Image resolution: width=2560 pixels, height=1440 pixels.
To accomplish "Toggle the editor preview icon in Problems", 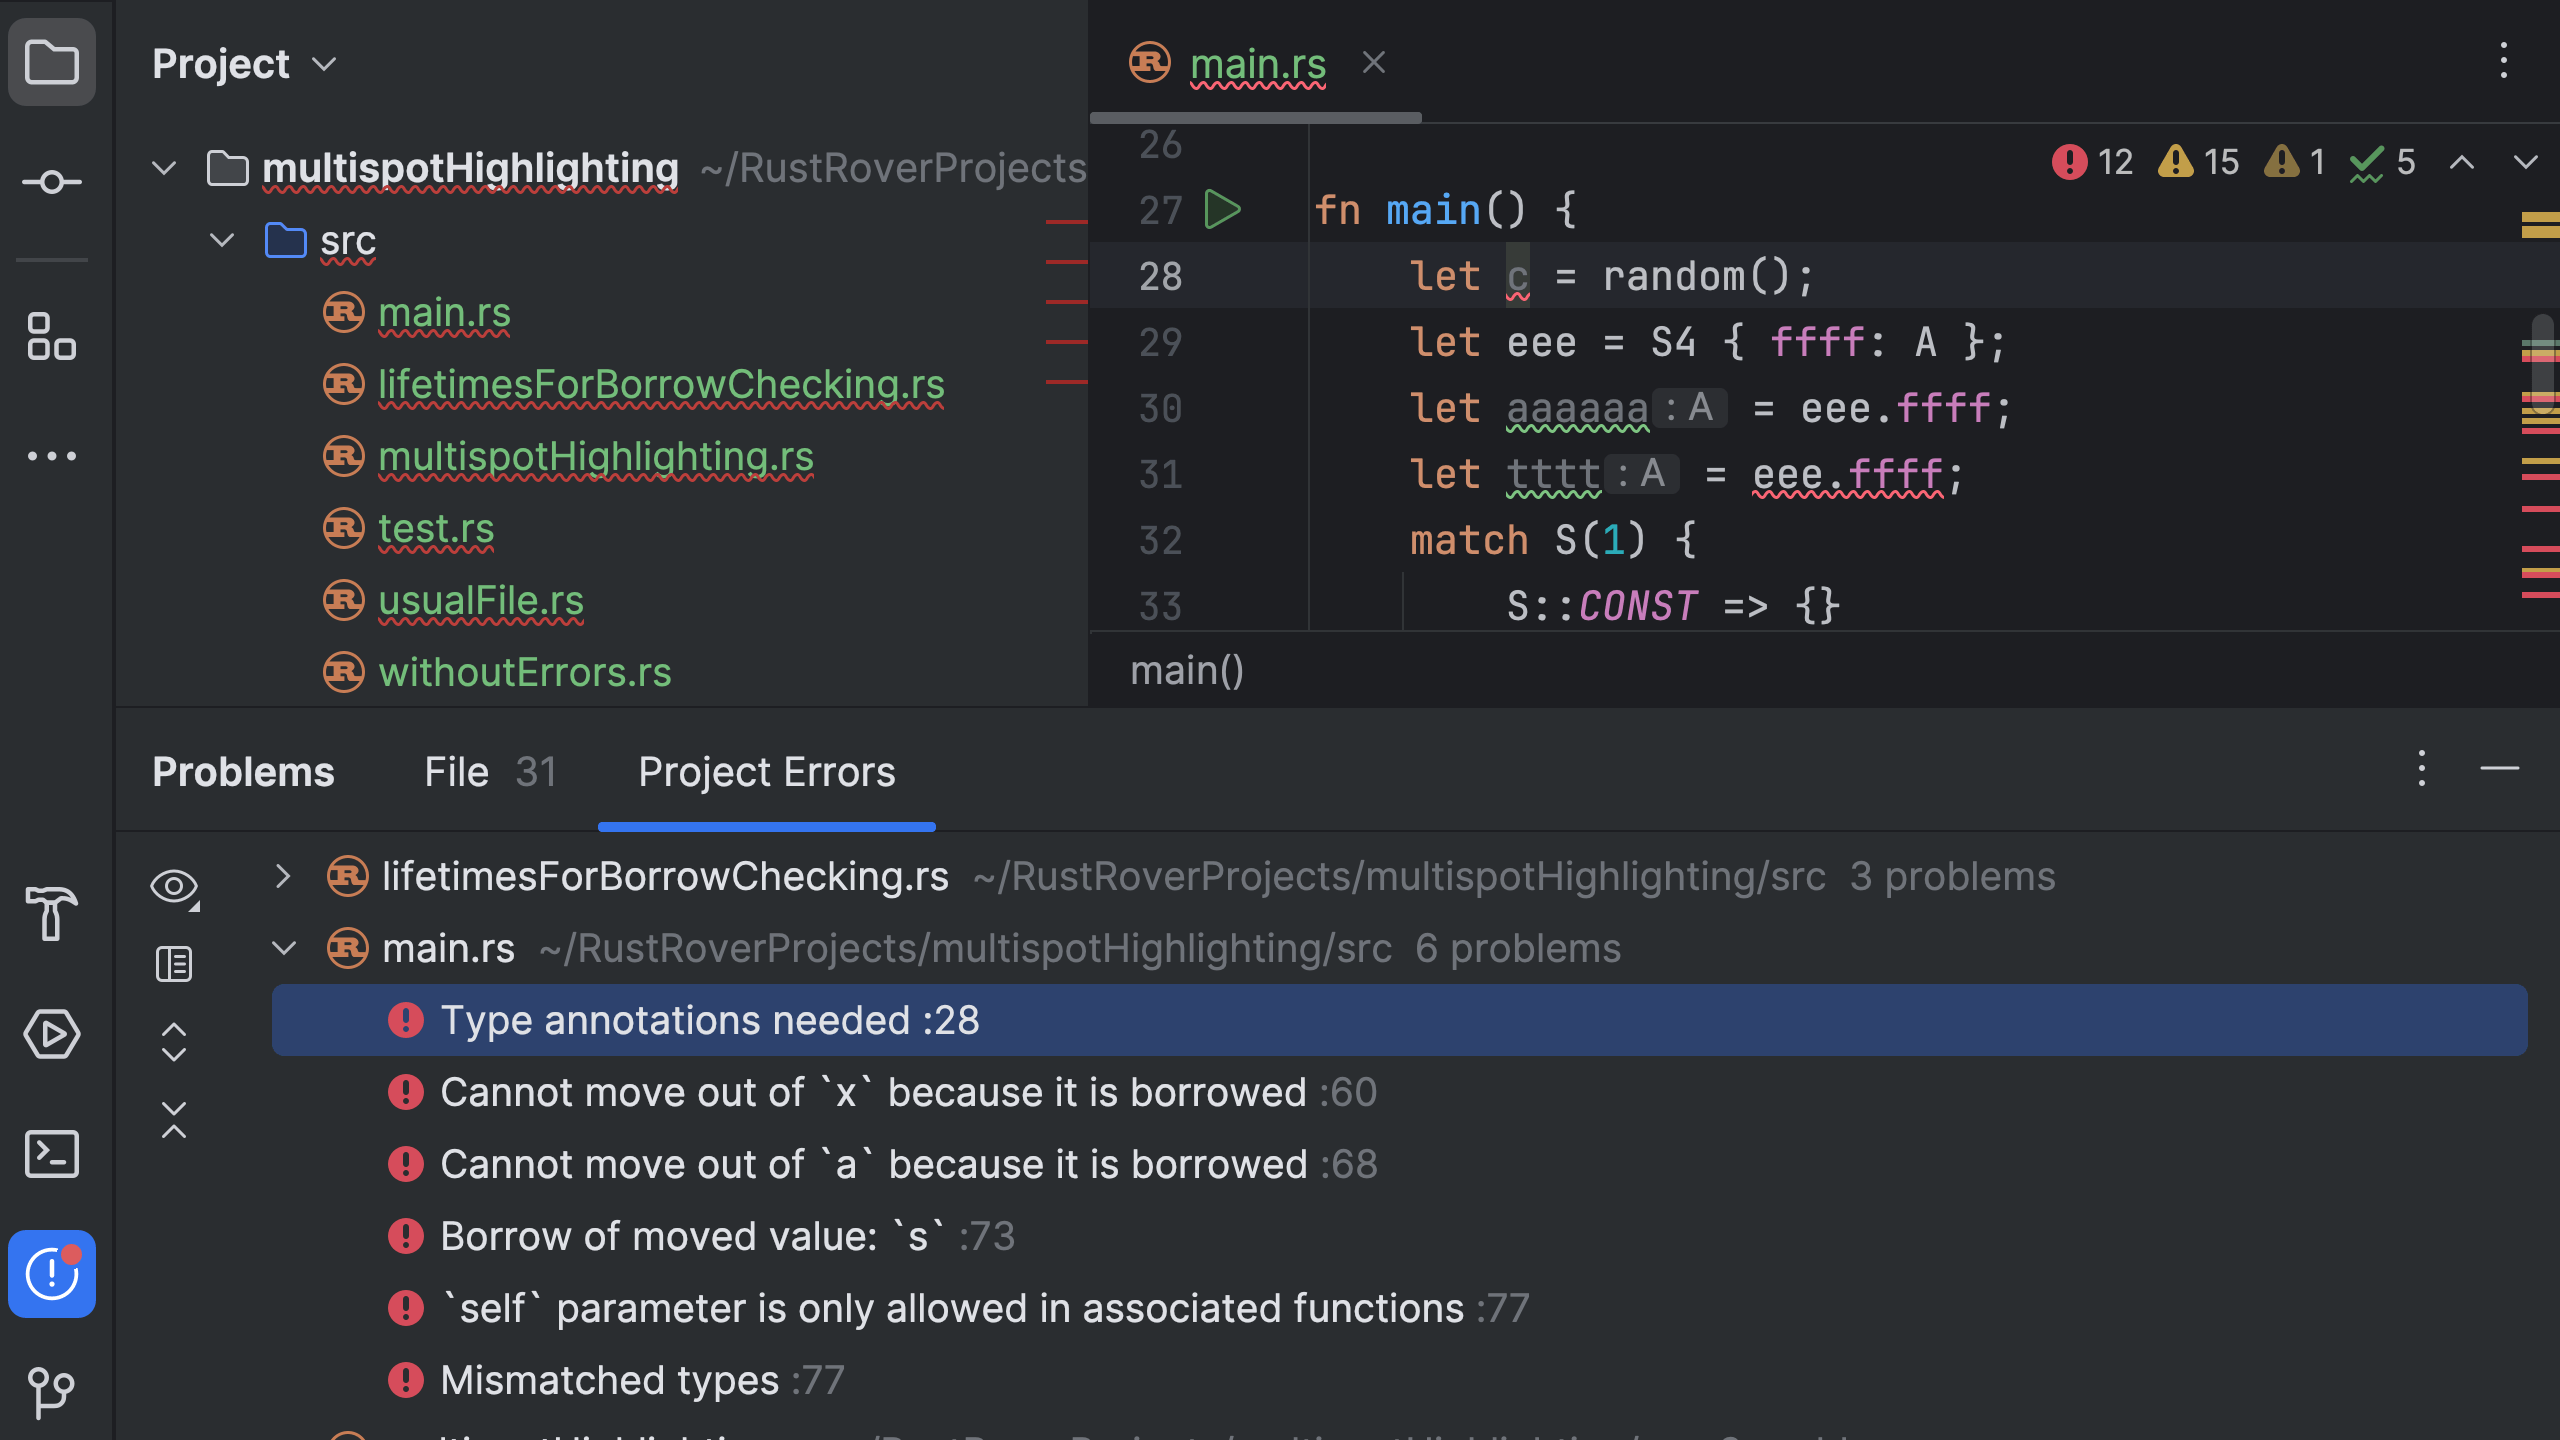I will pyautogui.click(x=174, y=964).
